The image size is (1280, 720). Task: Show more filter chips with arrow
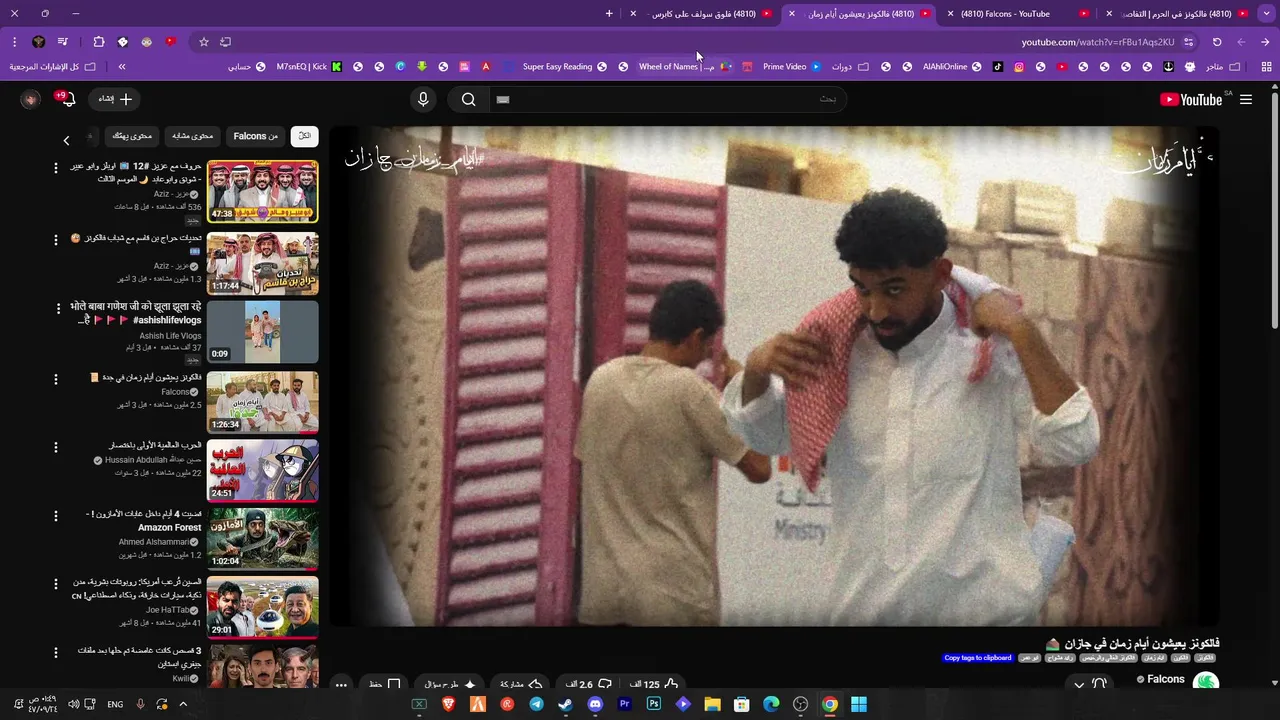point(67,140)
